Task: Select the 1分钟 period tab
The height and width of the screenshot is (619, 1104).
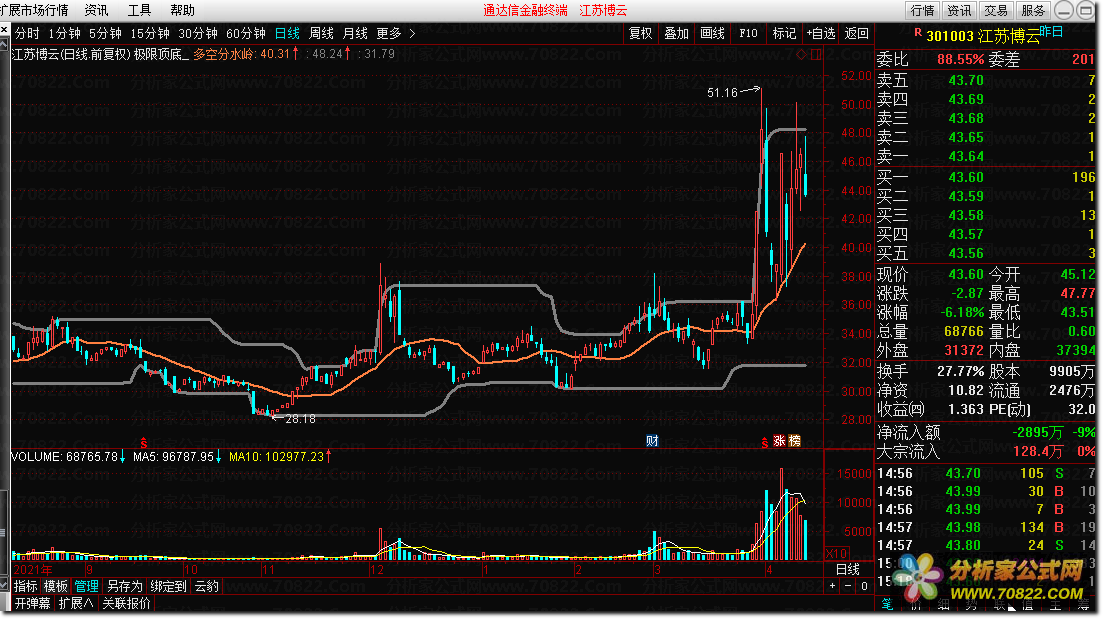Action: [64, 33]
